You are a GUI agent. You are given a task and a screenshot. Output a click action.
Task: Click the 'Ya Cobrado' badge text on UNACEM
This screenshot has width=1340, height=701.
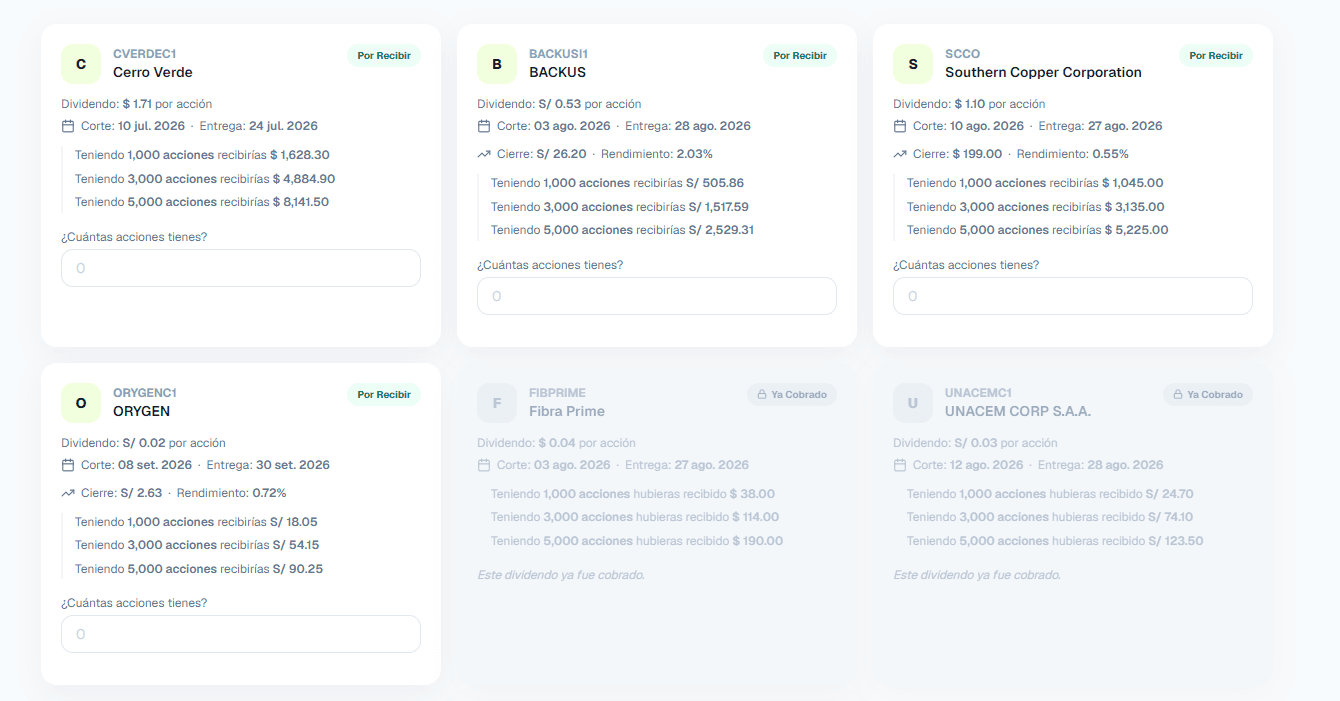(x=1215, y=395)
